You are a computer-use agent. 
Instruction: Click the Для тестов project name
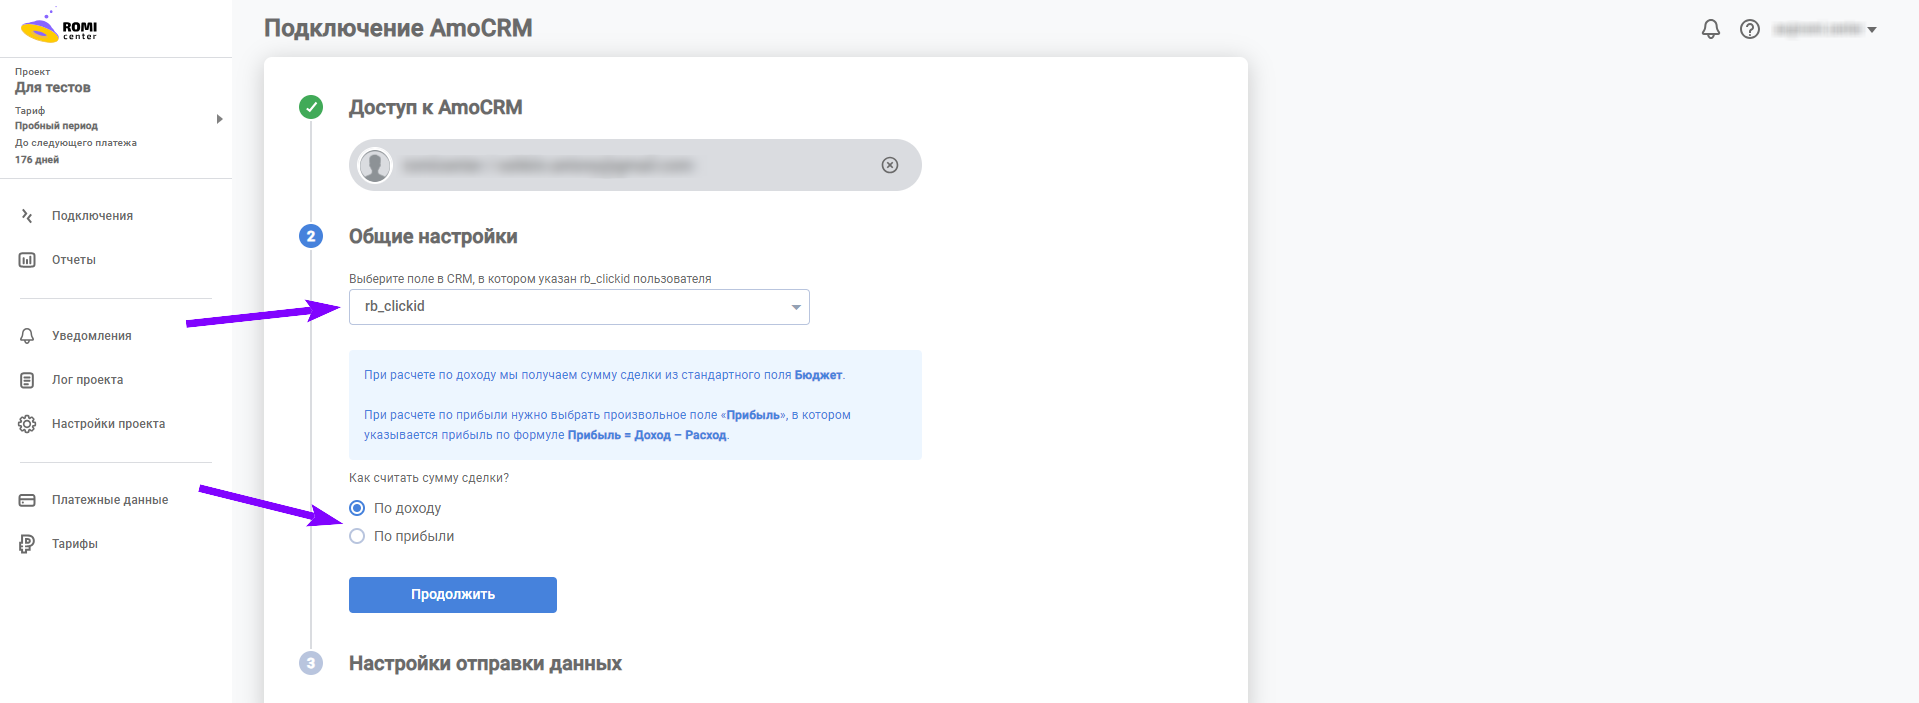point(53,88)
